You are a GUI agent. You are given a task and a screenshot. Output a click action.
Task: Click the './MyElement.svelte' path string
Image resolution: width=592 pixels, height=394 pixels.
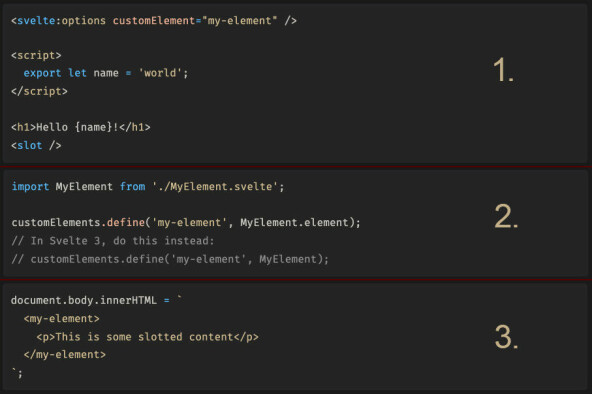tap(215, 186)
